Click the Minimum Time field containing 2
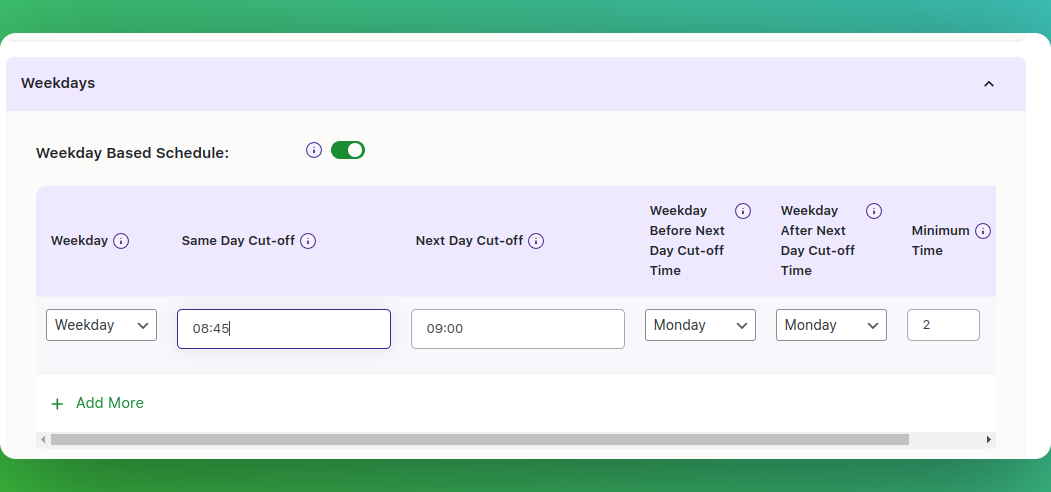The height and width of the screenshot is (492, 1051). pyautogui.click(x=943, y=325)
